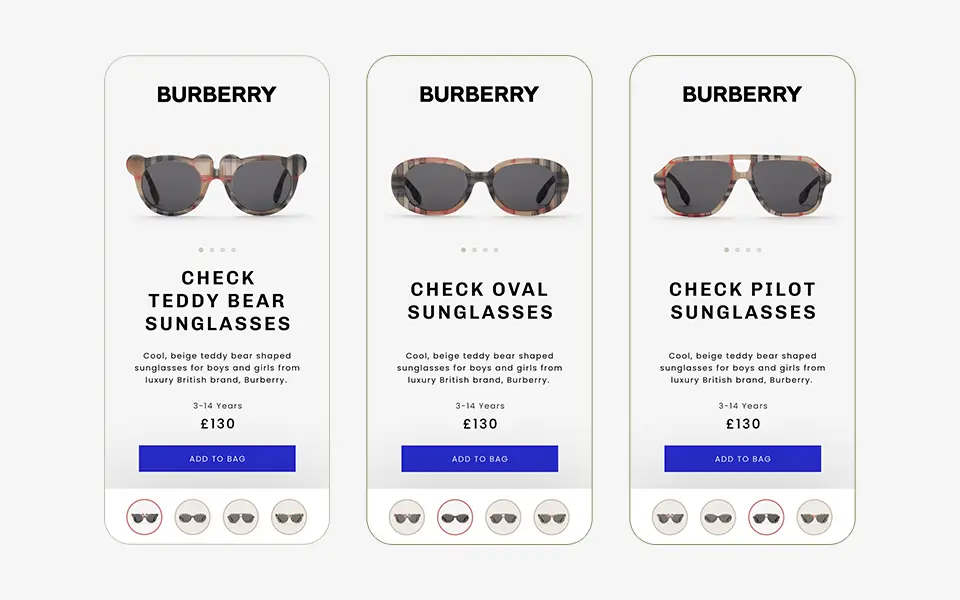Open the Burberry logo on the Teddy Bear screen
Screen dimensions: 960x600
[216, 95]
